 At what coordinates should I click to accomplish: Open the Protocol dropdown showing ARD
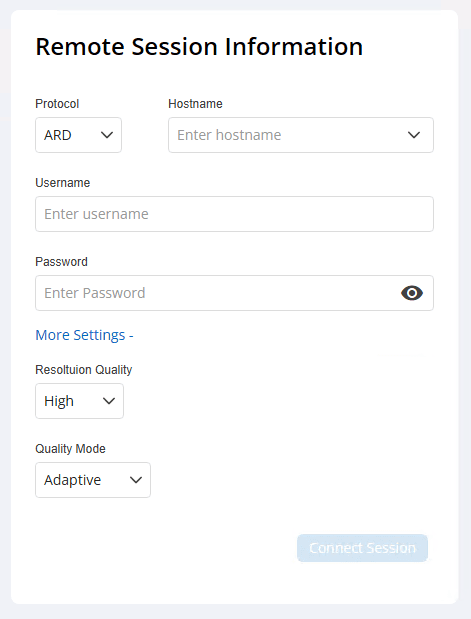(79, 135)
